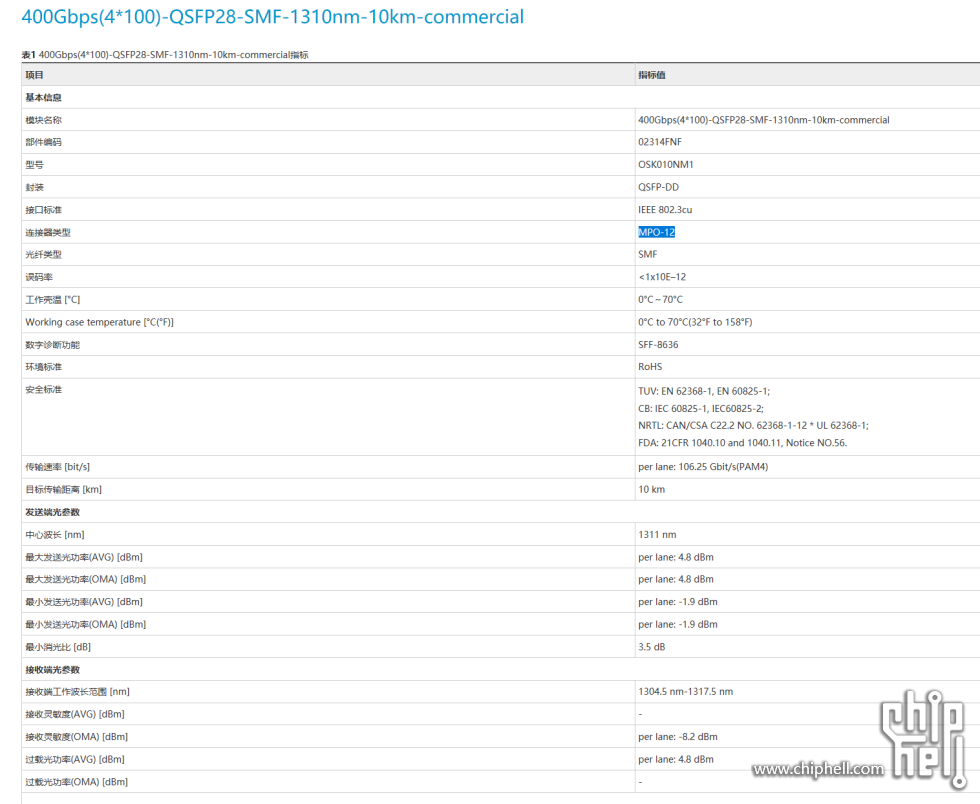Click the 安全标准 row label
980x804 pixels.
point(44,390)
